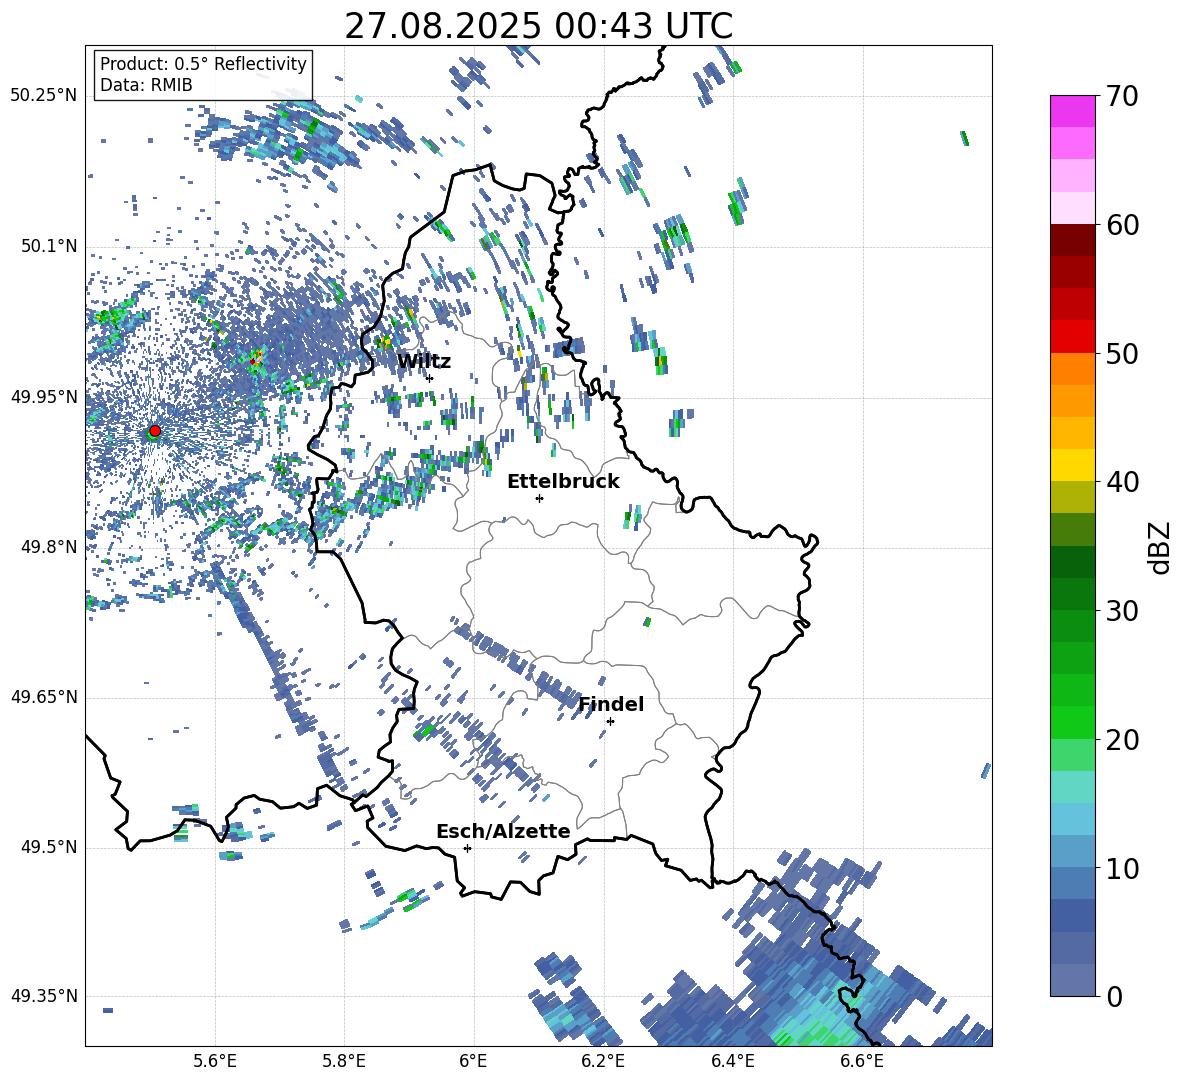The width and height of the screenshot is (1184, 1081).
Task: Click the 20 tick label on colorbar
Action: [x=1121, y=740]
